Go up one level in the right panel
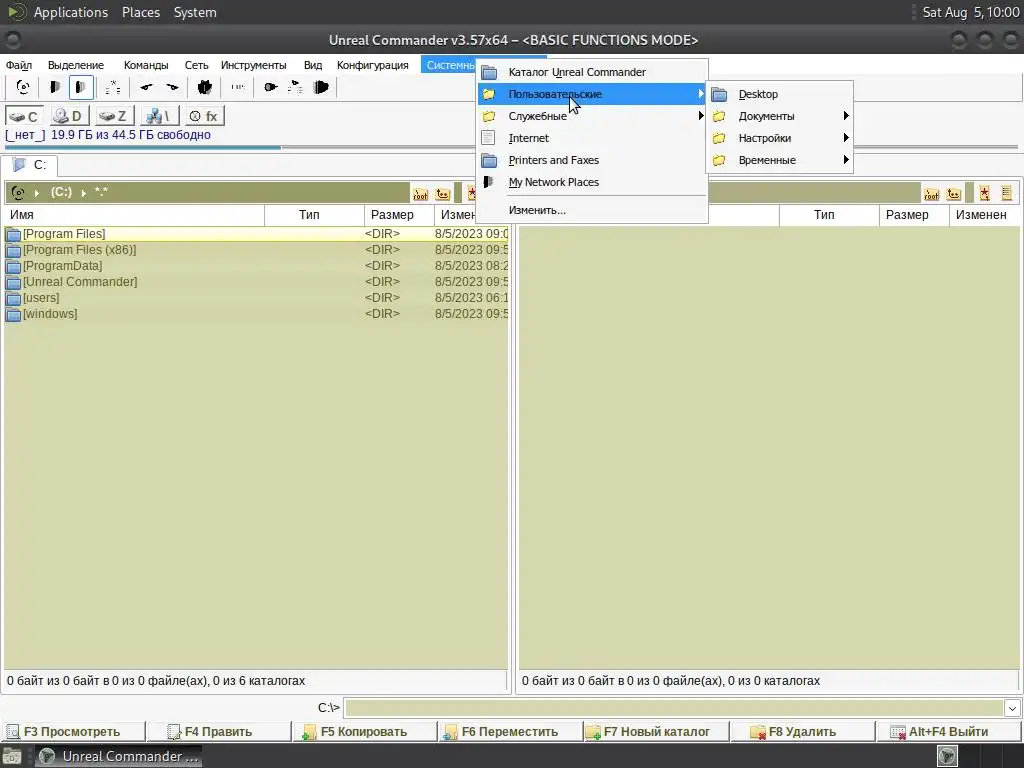Viewport: 1024px width, 768px height. pos(954,194)
